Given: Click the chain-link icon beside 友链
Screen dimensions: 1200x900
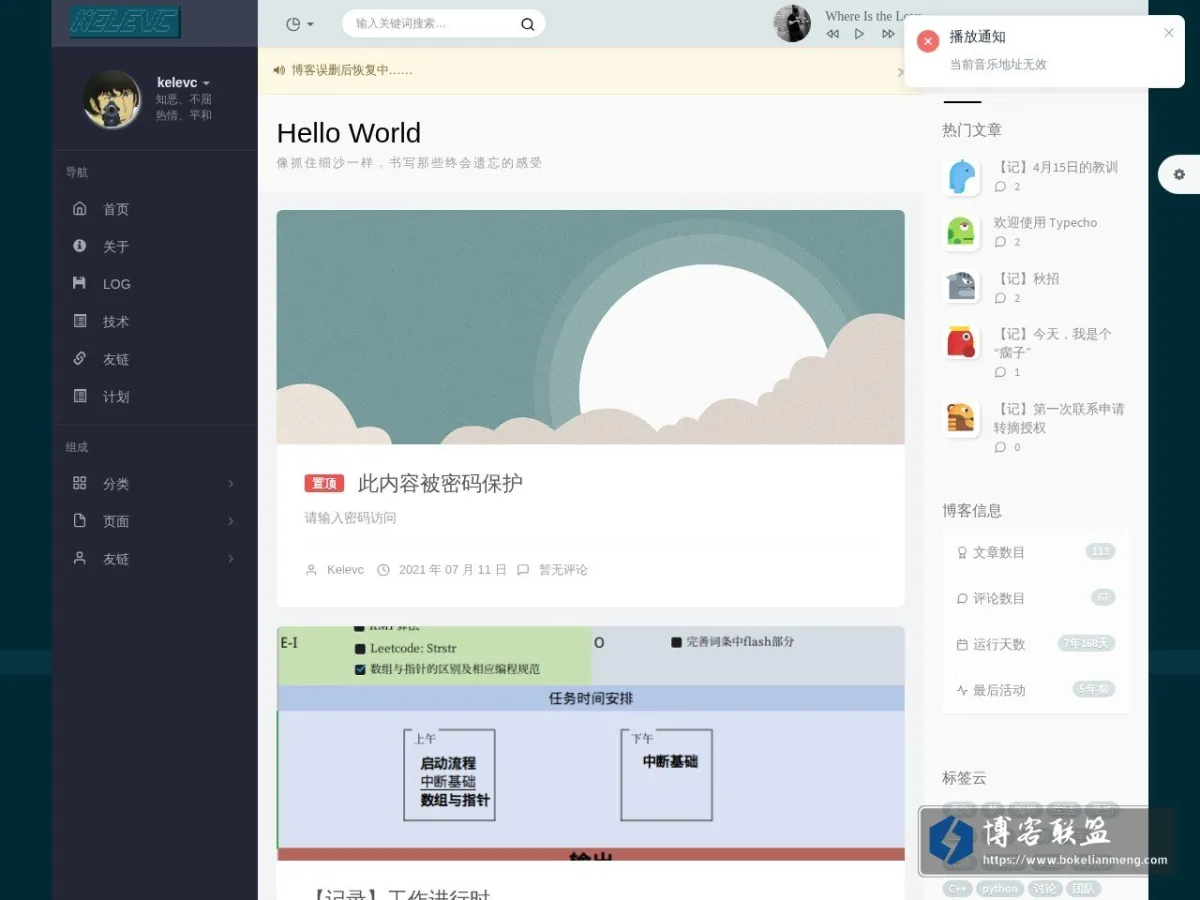Looking at the screenshot, I should 80,358.
